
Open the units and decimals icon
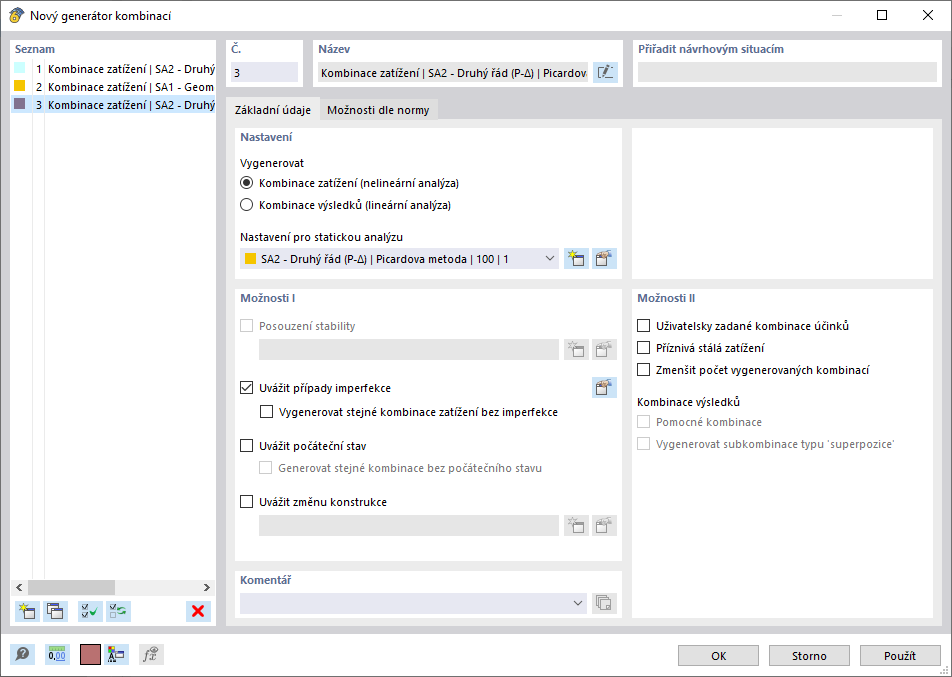[x=57, y=655]
